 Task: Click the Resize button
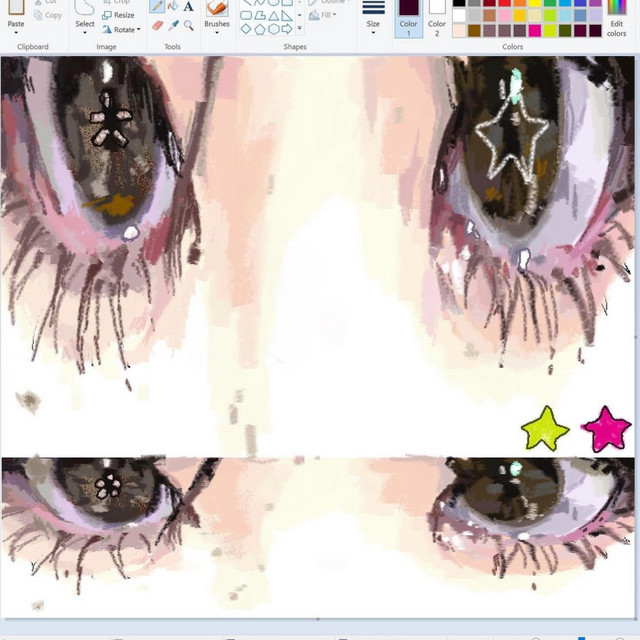[118, 15]
